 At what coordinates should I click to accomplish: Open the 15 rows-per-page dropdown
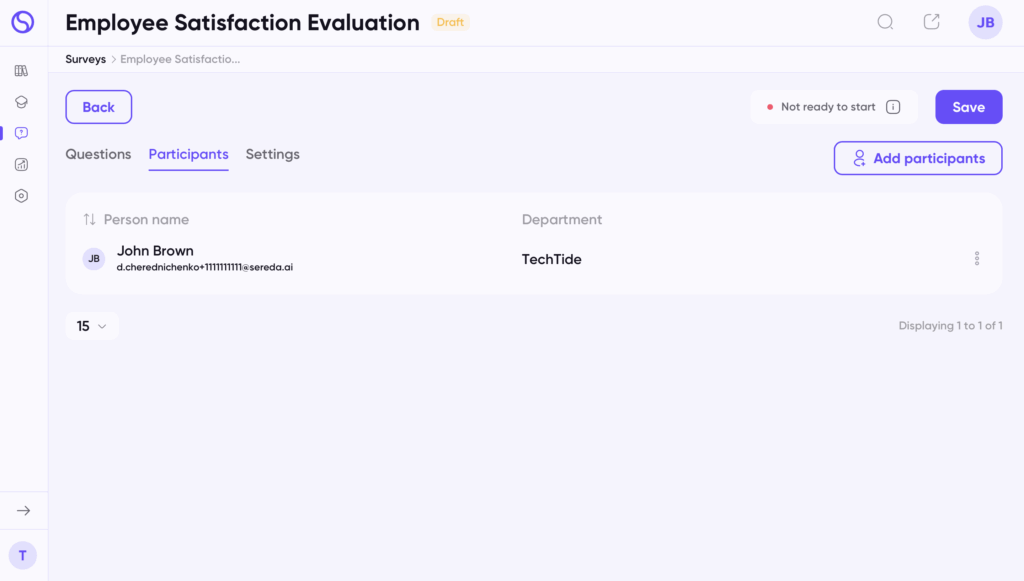tap(92, 326)
